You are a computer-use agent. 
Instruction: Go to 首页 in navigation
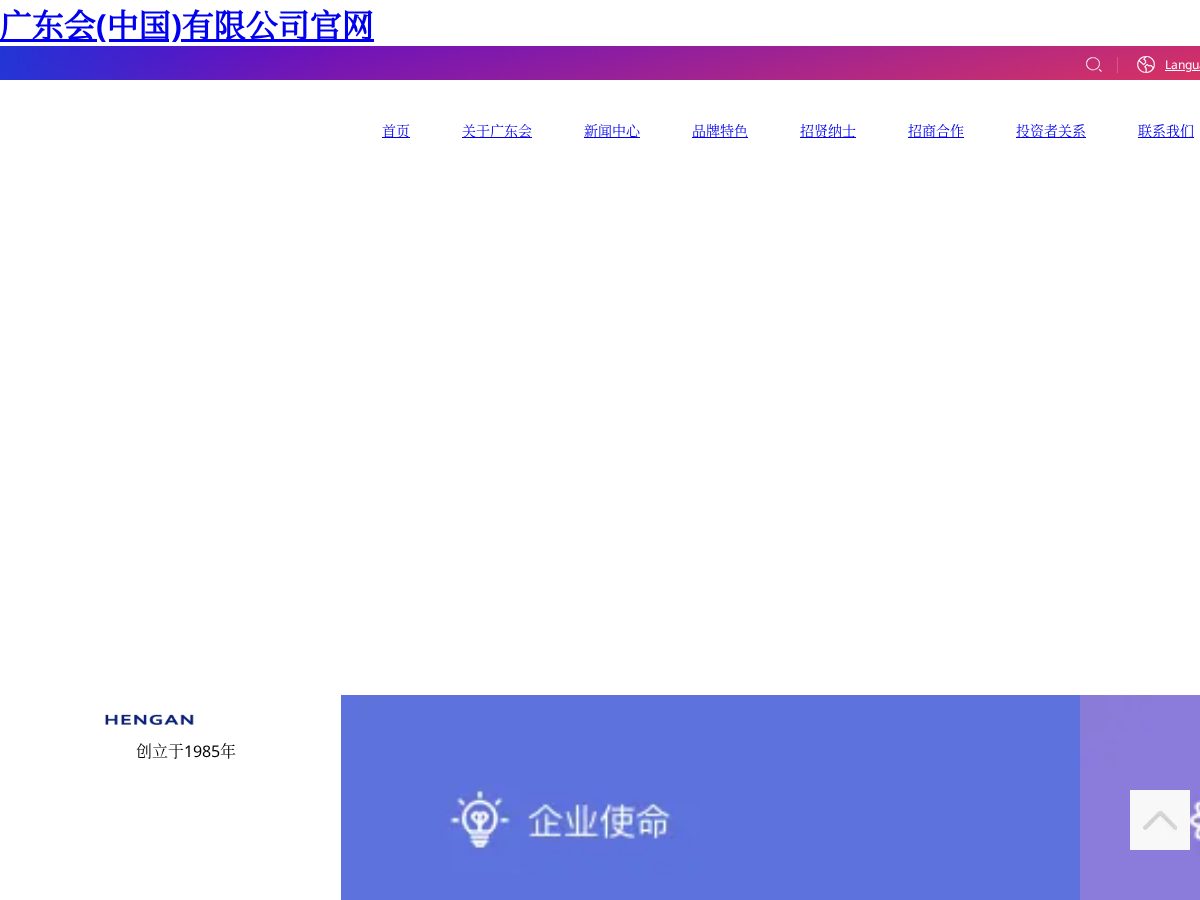[396, 131]
